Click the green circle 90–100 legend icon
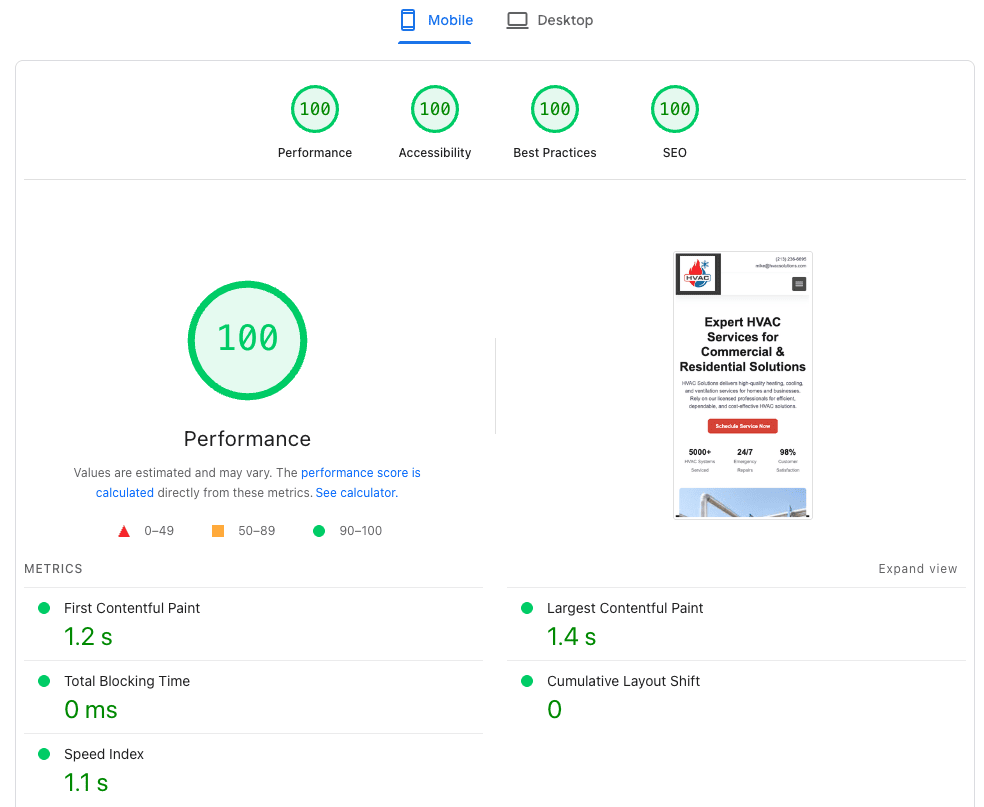This screenshot has width=984, height=807. pyautogui.click(x=319, y=531)
